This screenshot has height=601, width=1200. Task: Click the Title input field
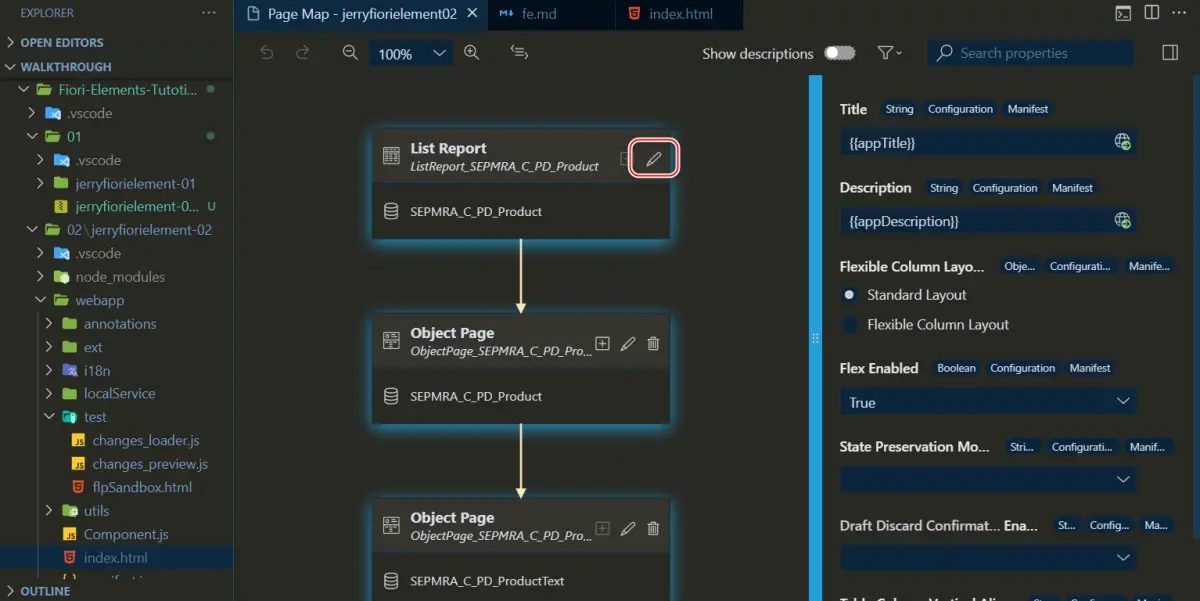click(x=988, y=143)
